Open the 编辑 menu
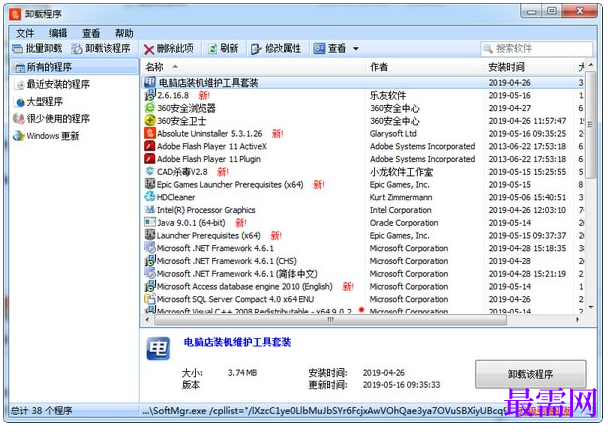Viewport: 616px width, 434px height. click(x=58, y=33)
